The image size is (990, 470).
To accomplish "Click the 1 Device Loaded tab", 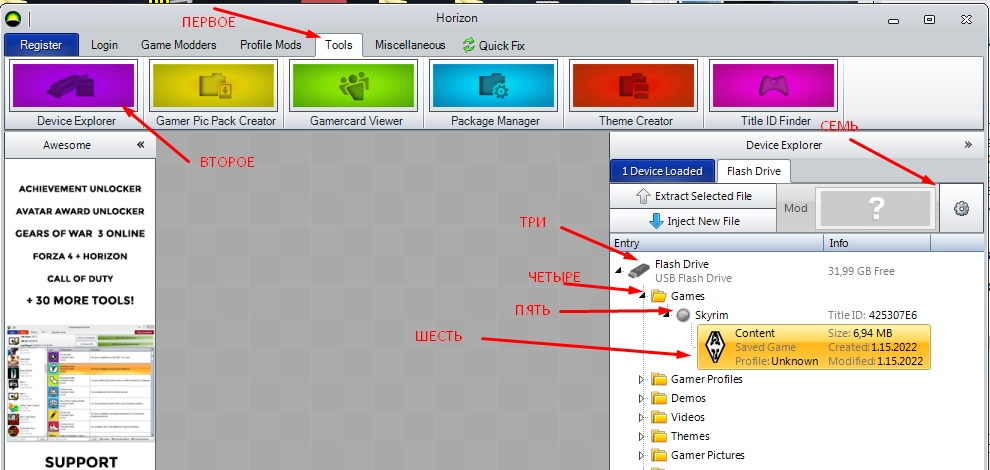I will pyautogui.click(x=662, y=171).
